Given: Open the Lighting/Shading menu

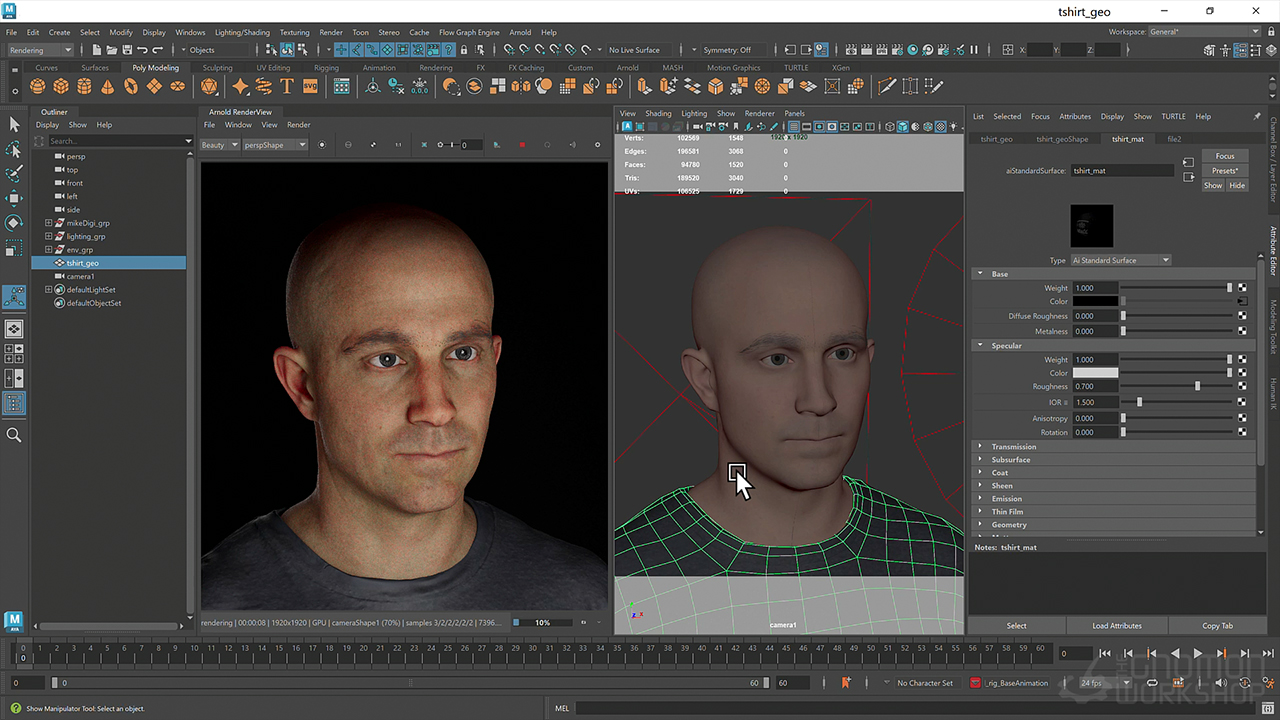Looking at the screenshot, I should tap(242, 32).
